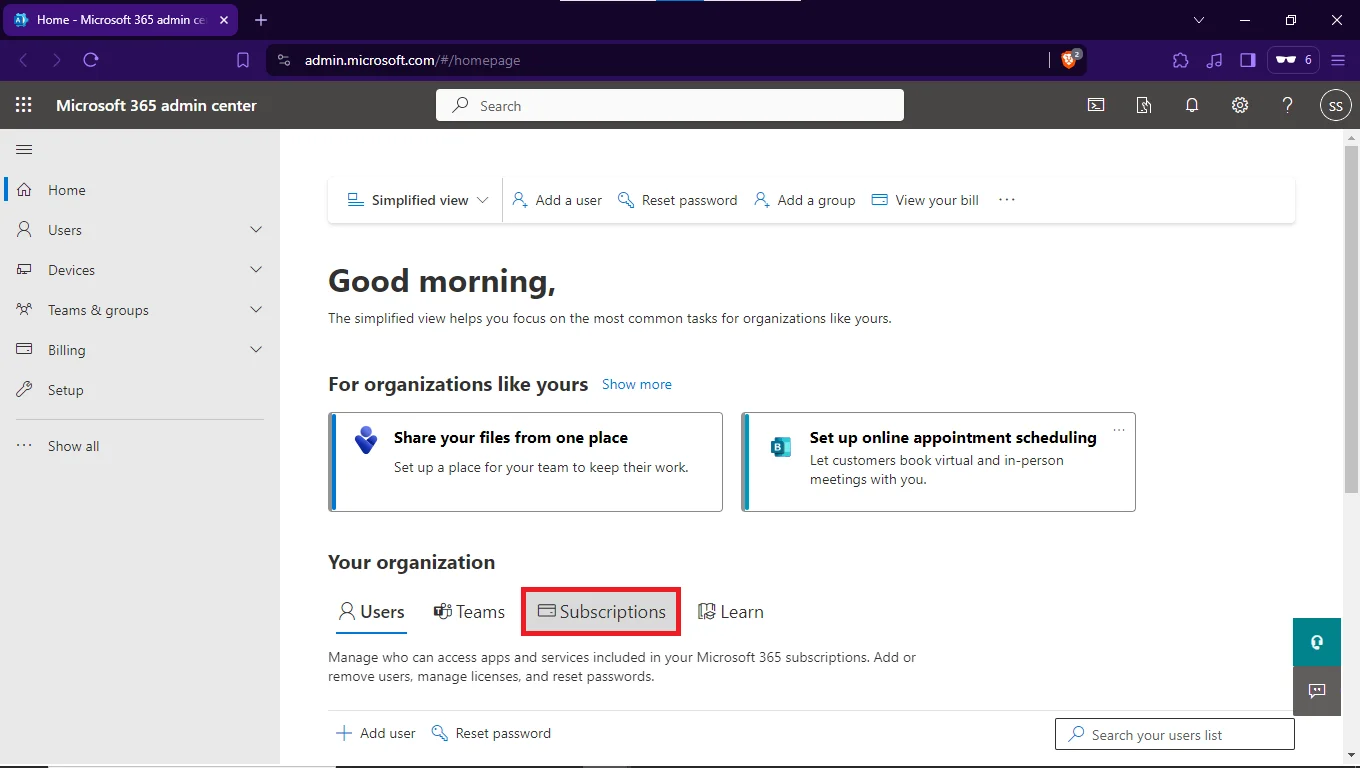The image size is (1360, 768).
Task: Open Share your files from one place card
Action: pos(526,462)
